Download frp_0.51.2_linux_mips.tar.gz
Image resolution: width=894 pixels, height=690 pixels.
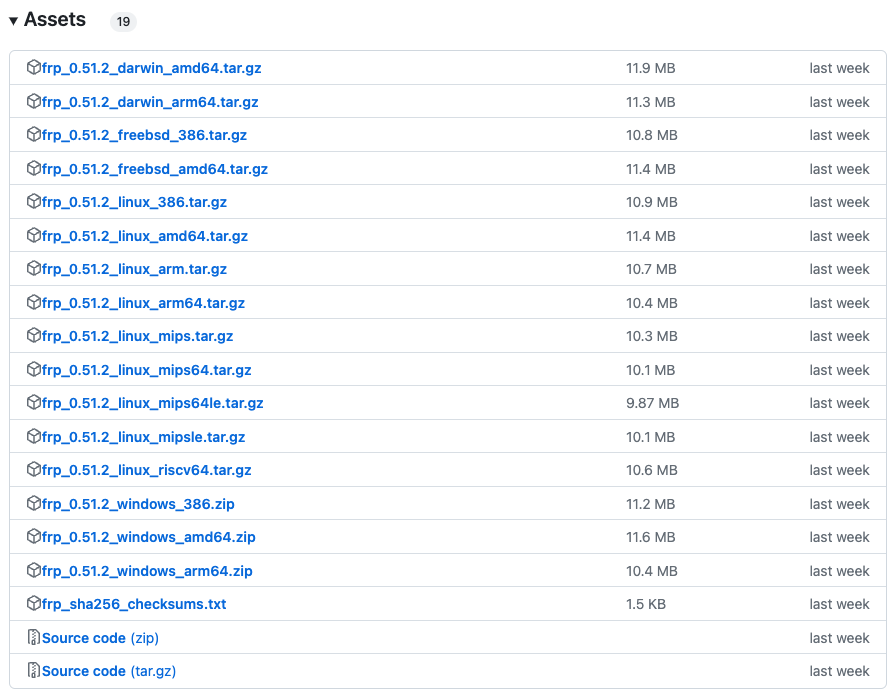137,336
